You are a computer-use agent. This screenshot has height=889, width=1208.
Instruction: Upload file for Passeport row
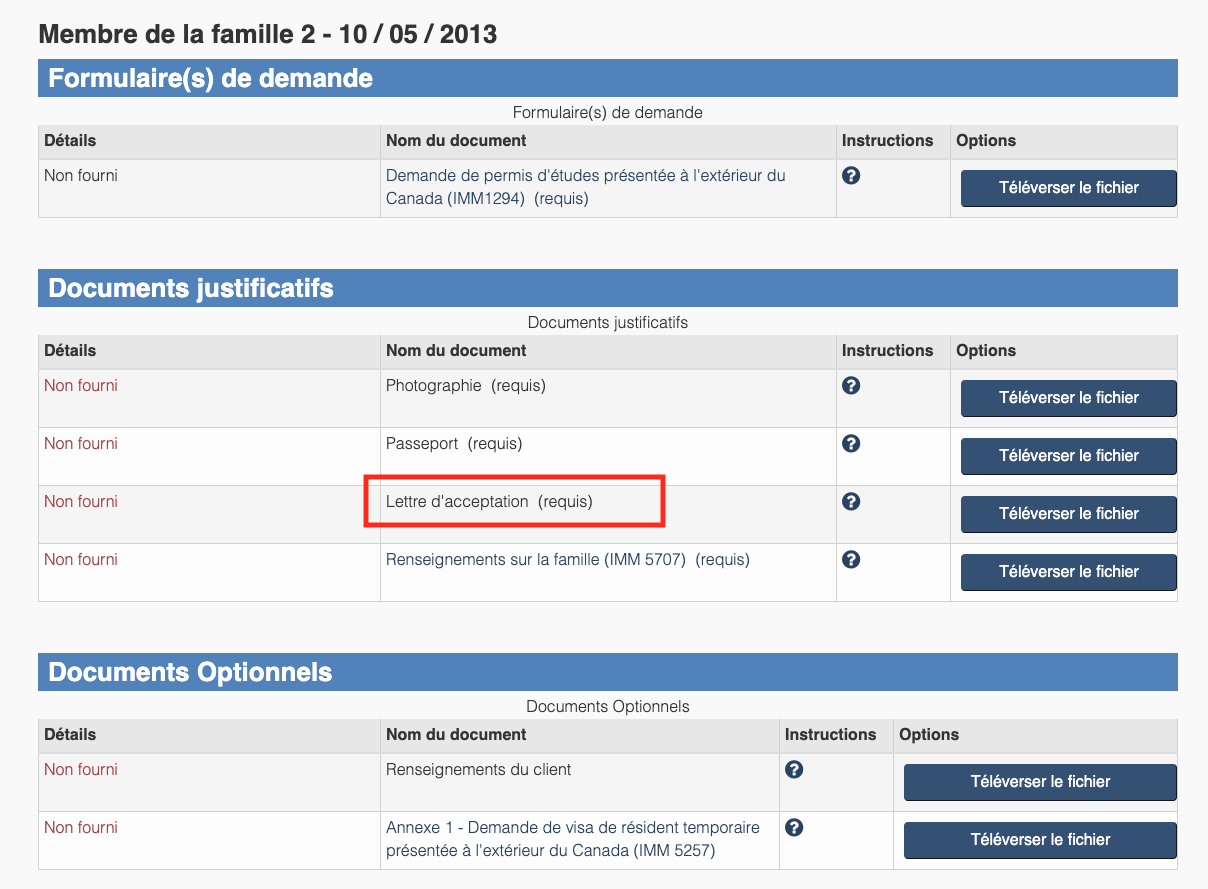click(1069, 456)
